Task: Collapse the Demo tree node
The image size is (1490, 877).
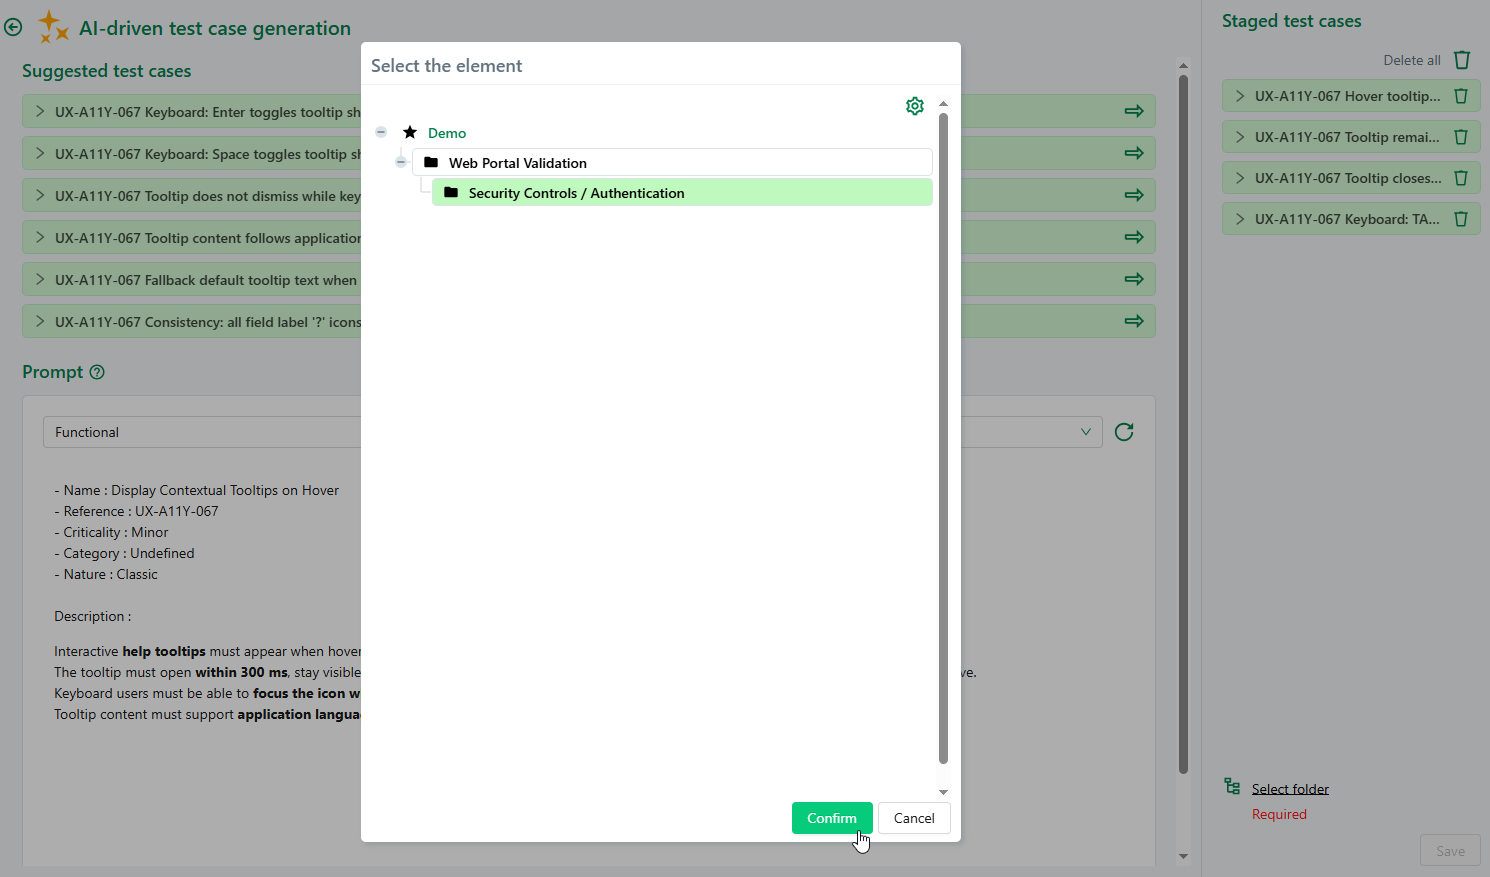Action: point(380,131)
